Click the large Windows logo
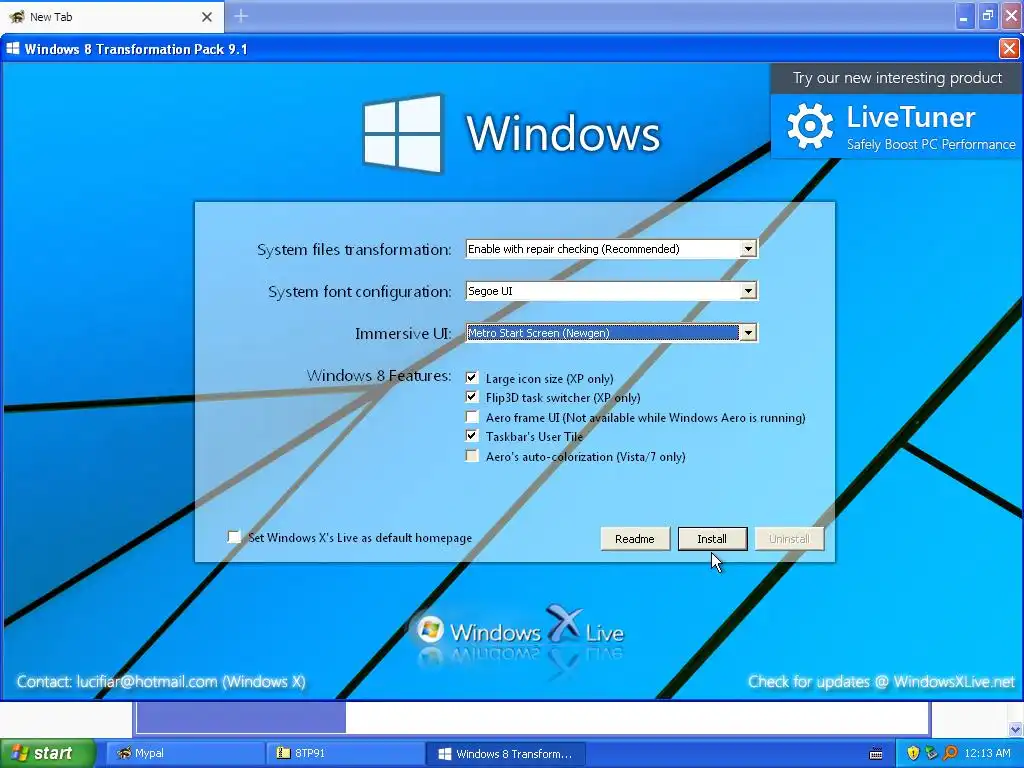 [403, 133]
